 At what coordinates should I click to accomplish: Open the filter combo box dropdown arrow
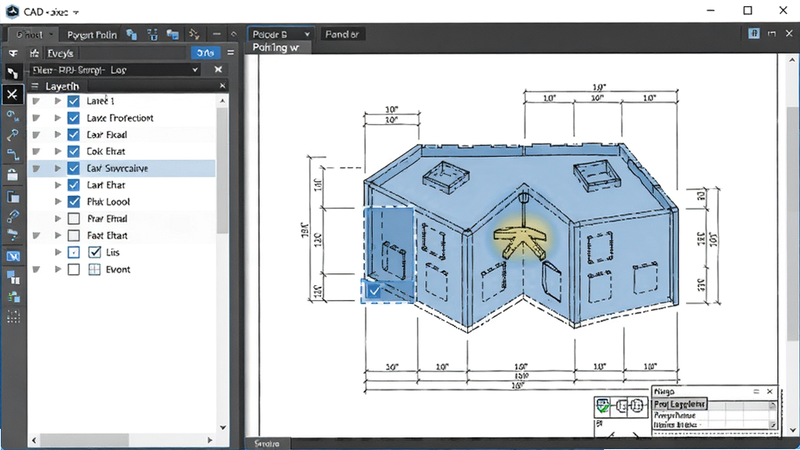tap(195, 69)
